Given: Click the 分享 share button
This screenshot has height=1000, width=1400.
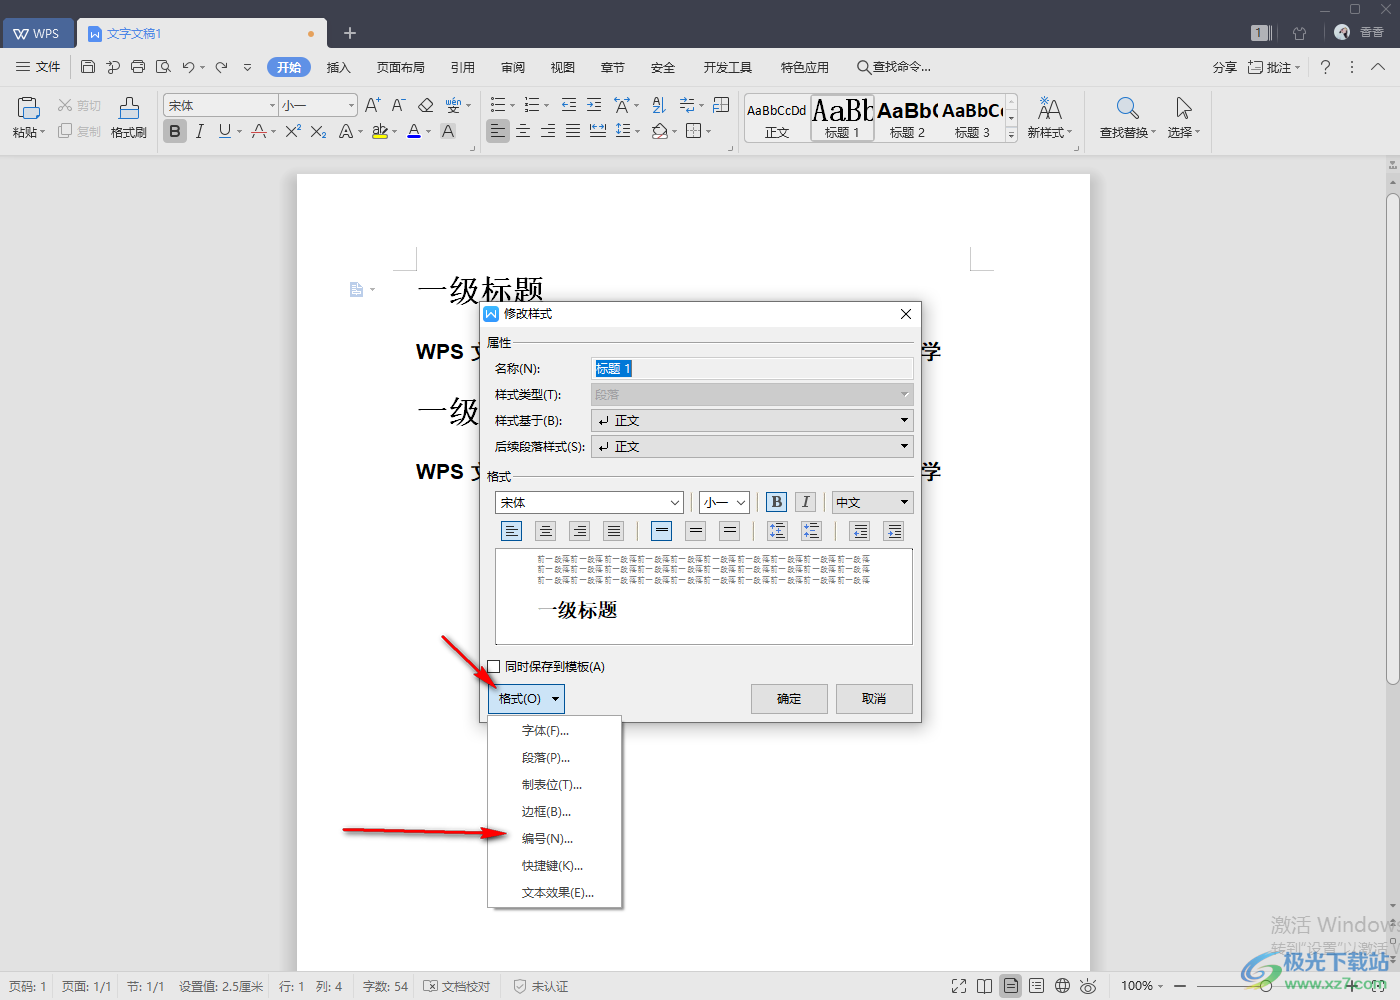Looking at the screenshot, I should point(1224,67).
